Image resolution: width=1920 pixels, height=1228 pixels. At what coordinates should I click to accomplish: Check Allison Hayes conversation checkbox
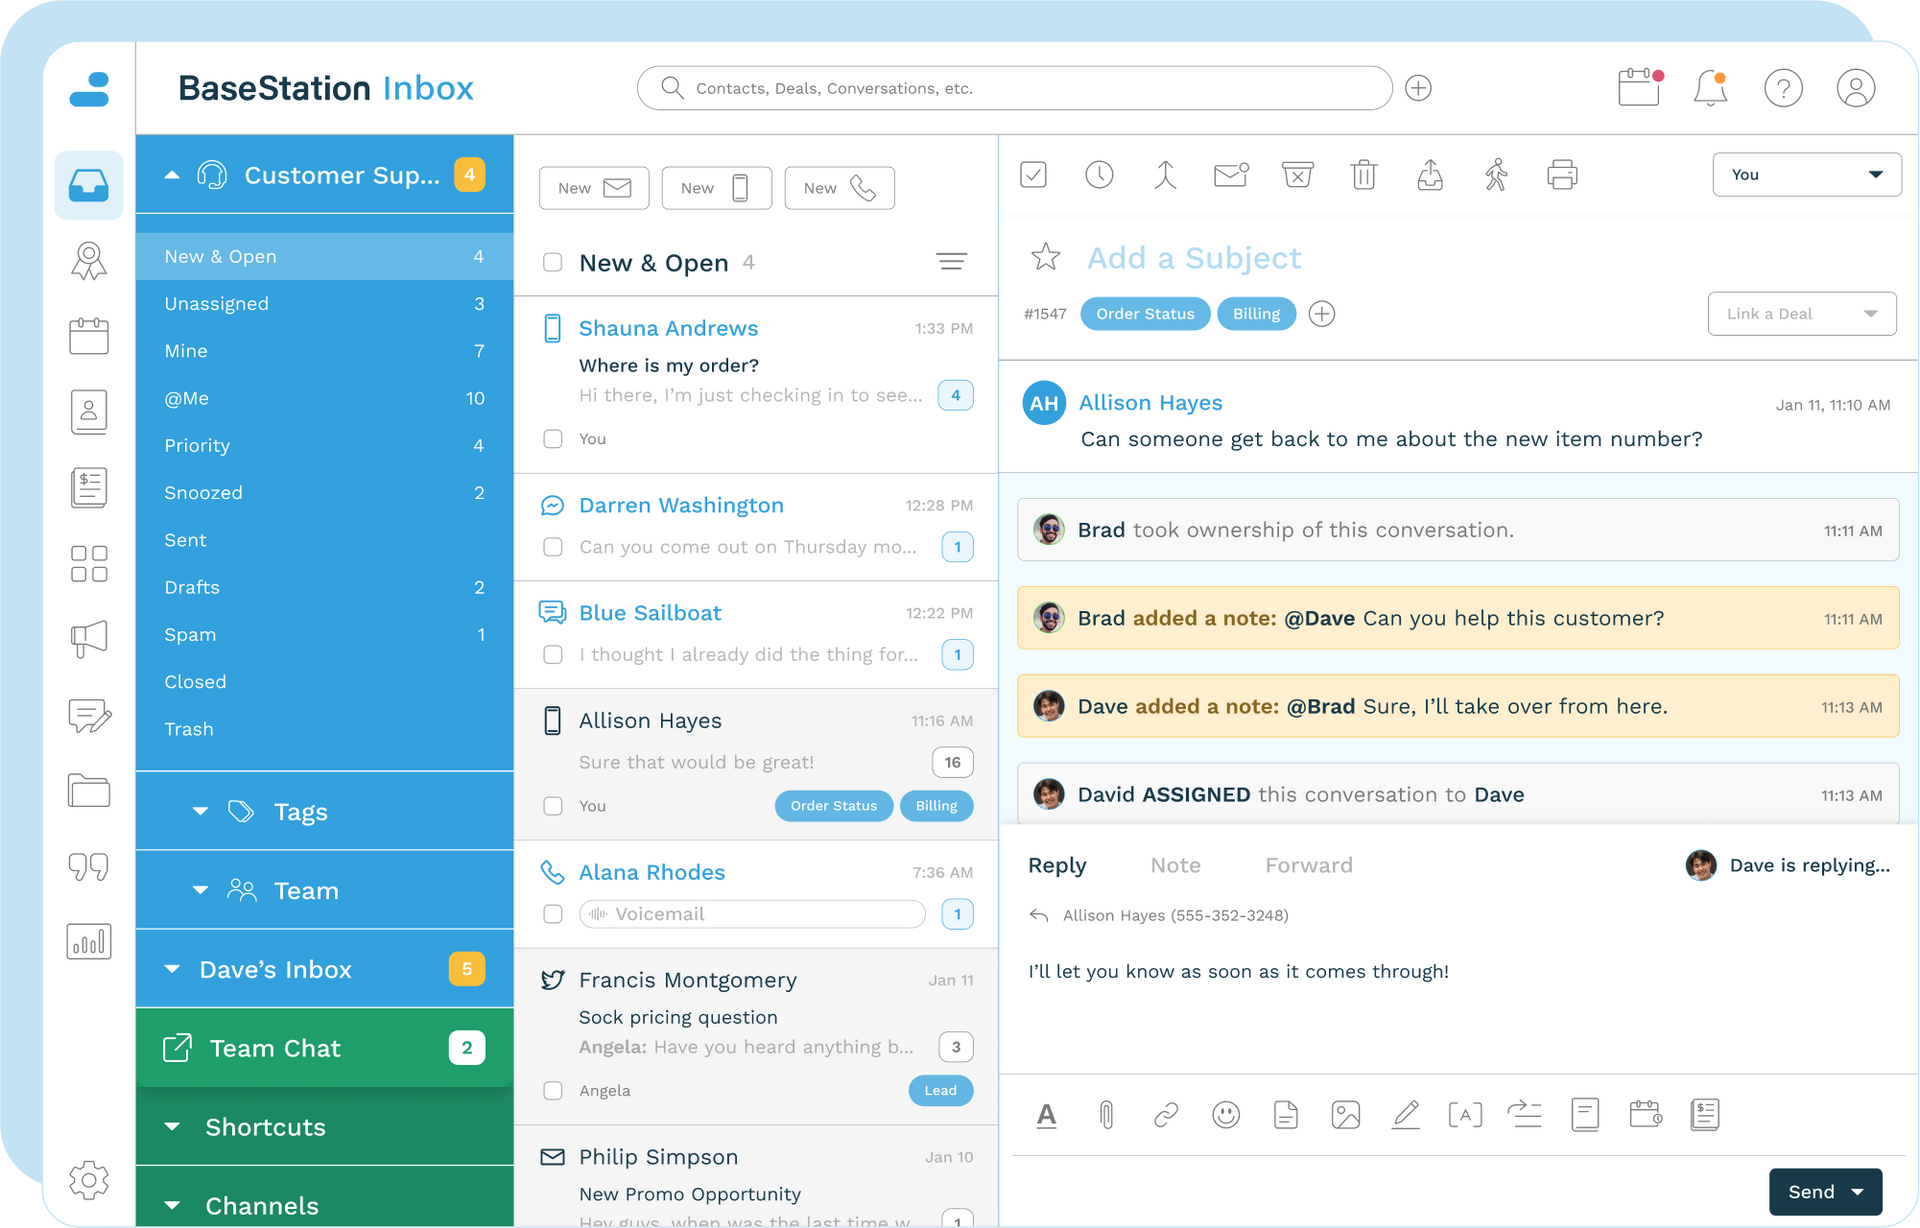(552, 806)
